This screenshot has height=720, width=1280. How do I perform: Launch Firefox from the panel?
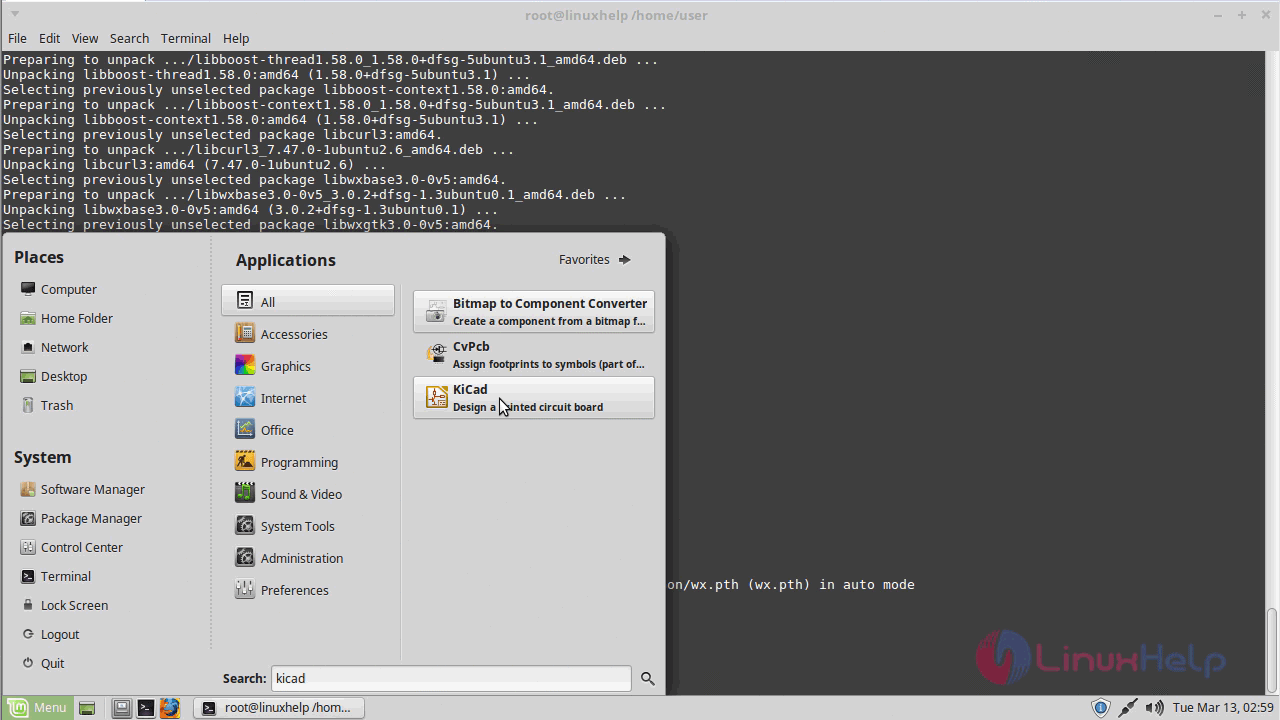coord(170,708)
